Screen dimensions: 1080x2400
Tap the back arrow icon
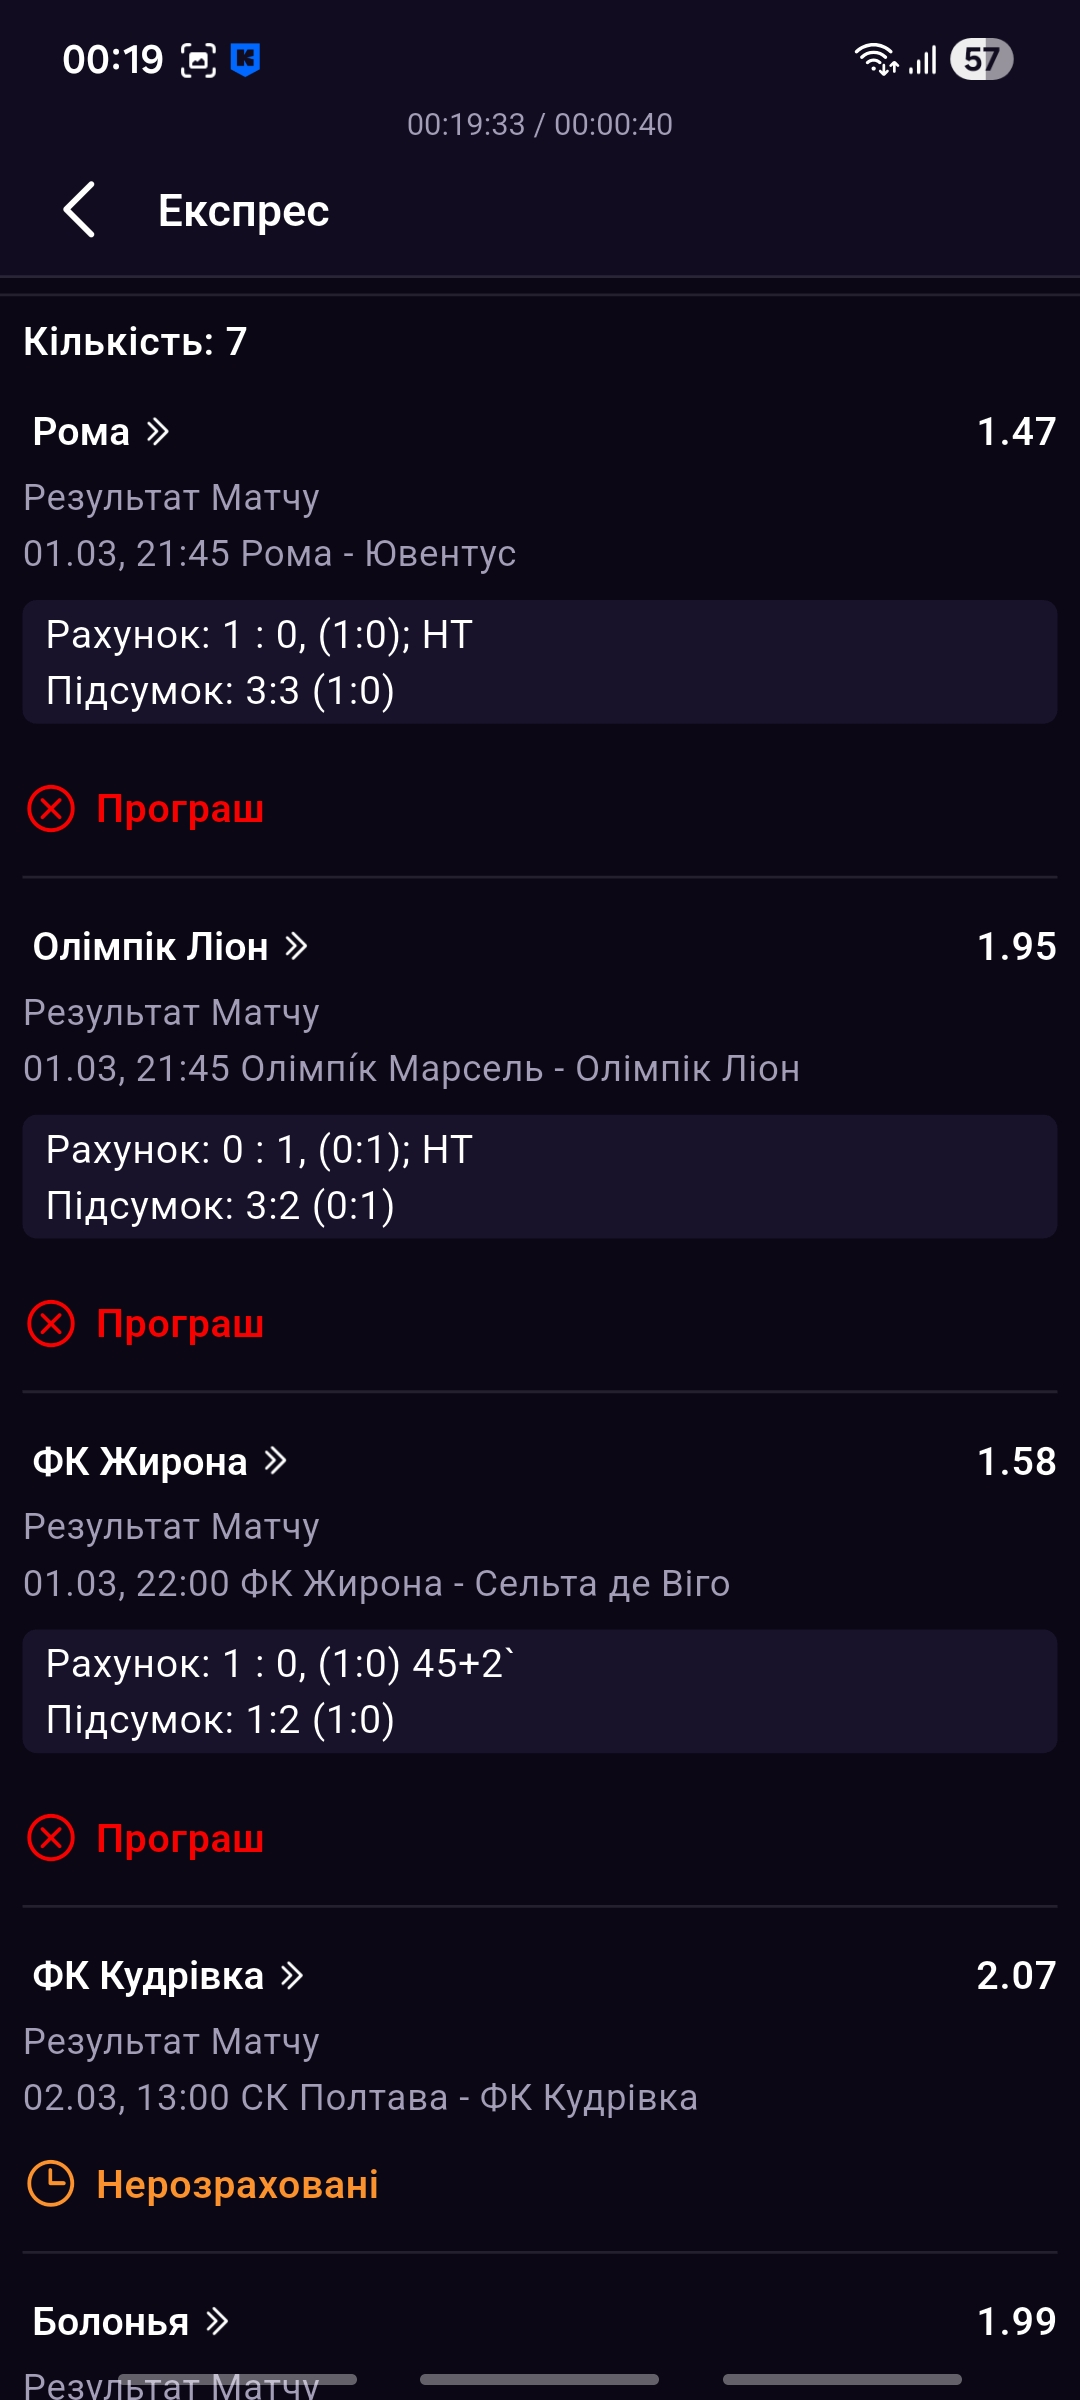tap(79, 210)
